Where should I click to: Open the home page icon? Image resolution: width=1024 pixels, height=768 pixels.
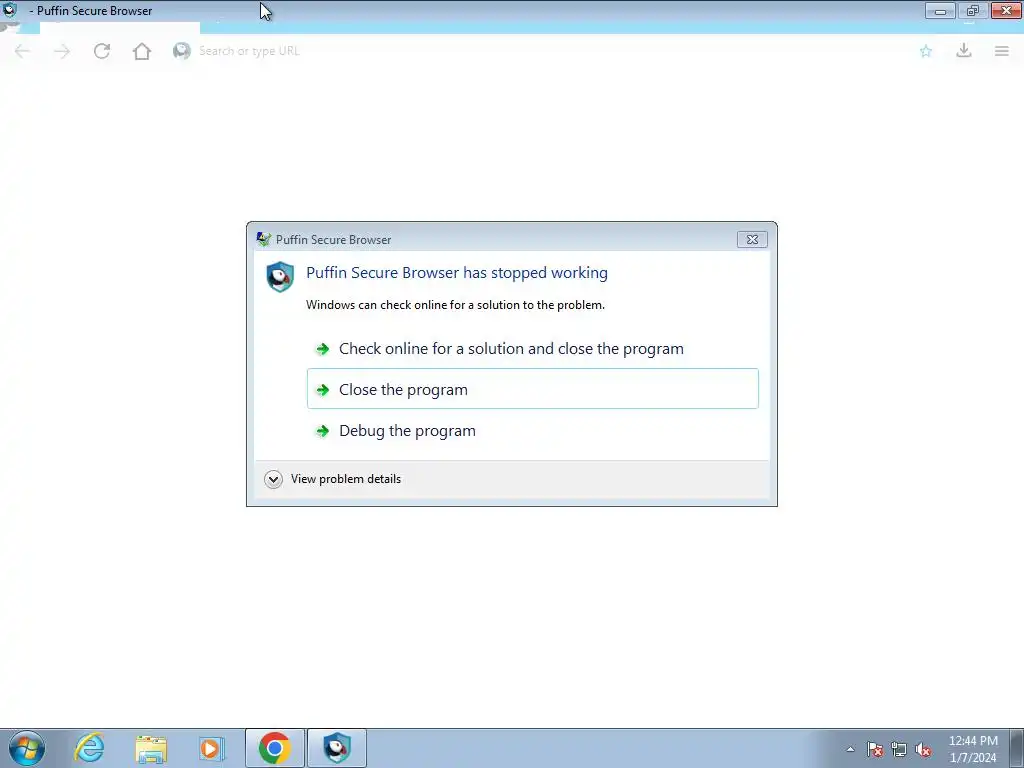(x=142, y=51)
